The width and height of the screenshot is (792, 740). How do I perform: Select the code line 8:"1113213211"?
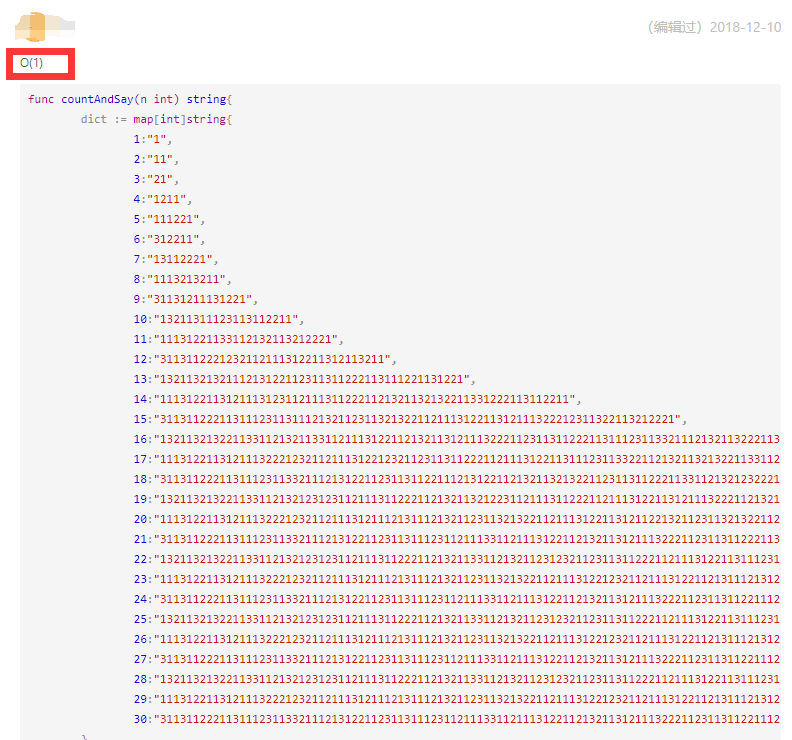point(182,279)
